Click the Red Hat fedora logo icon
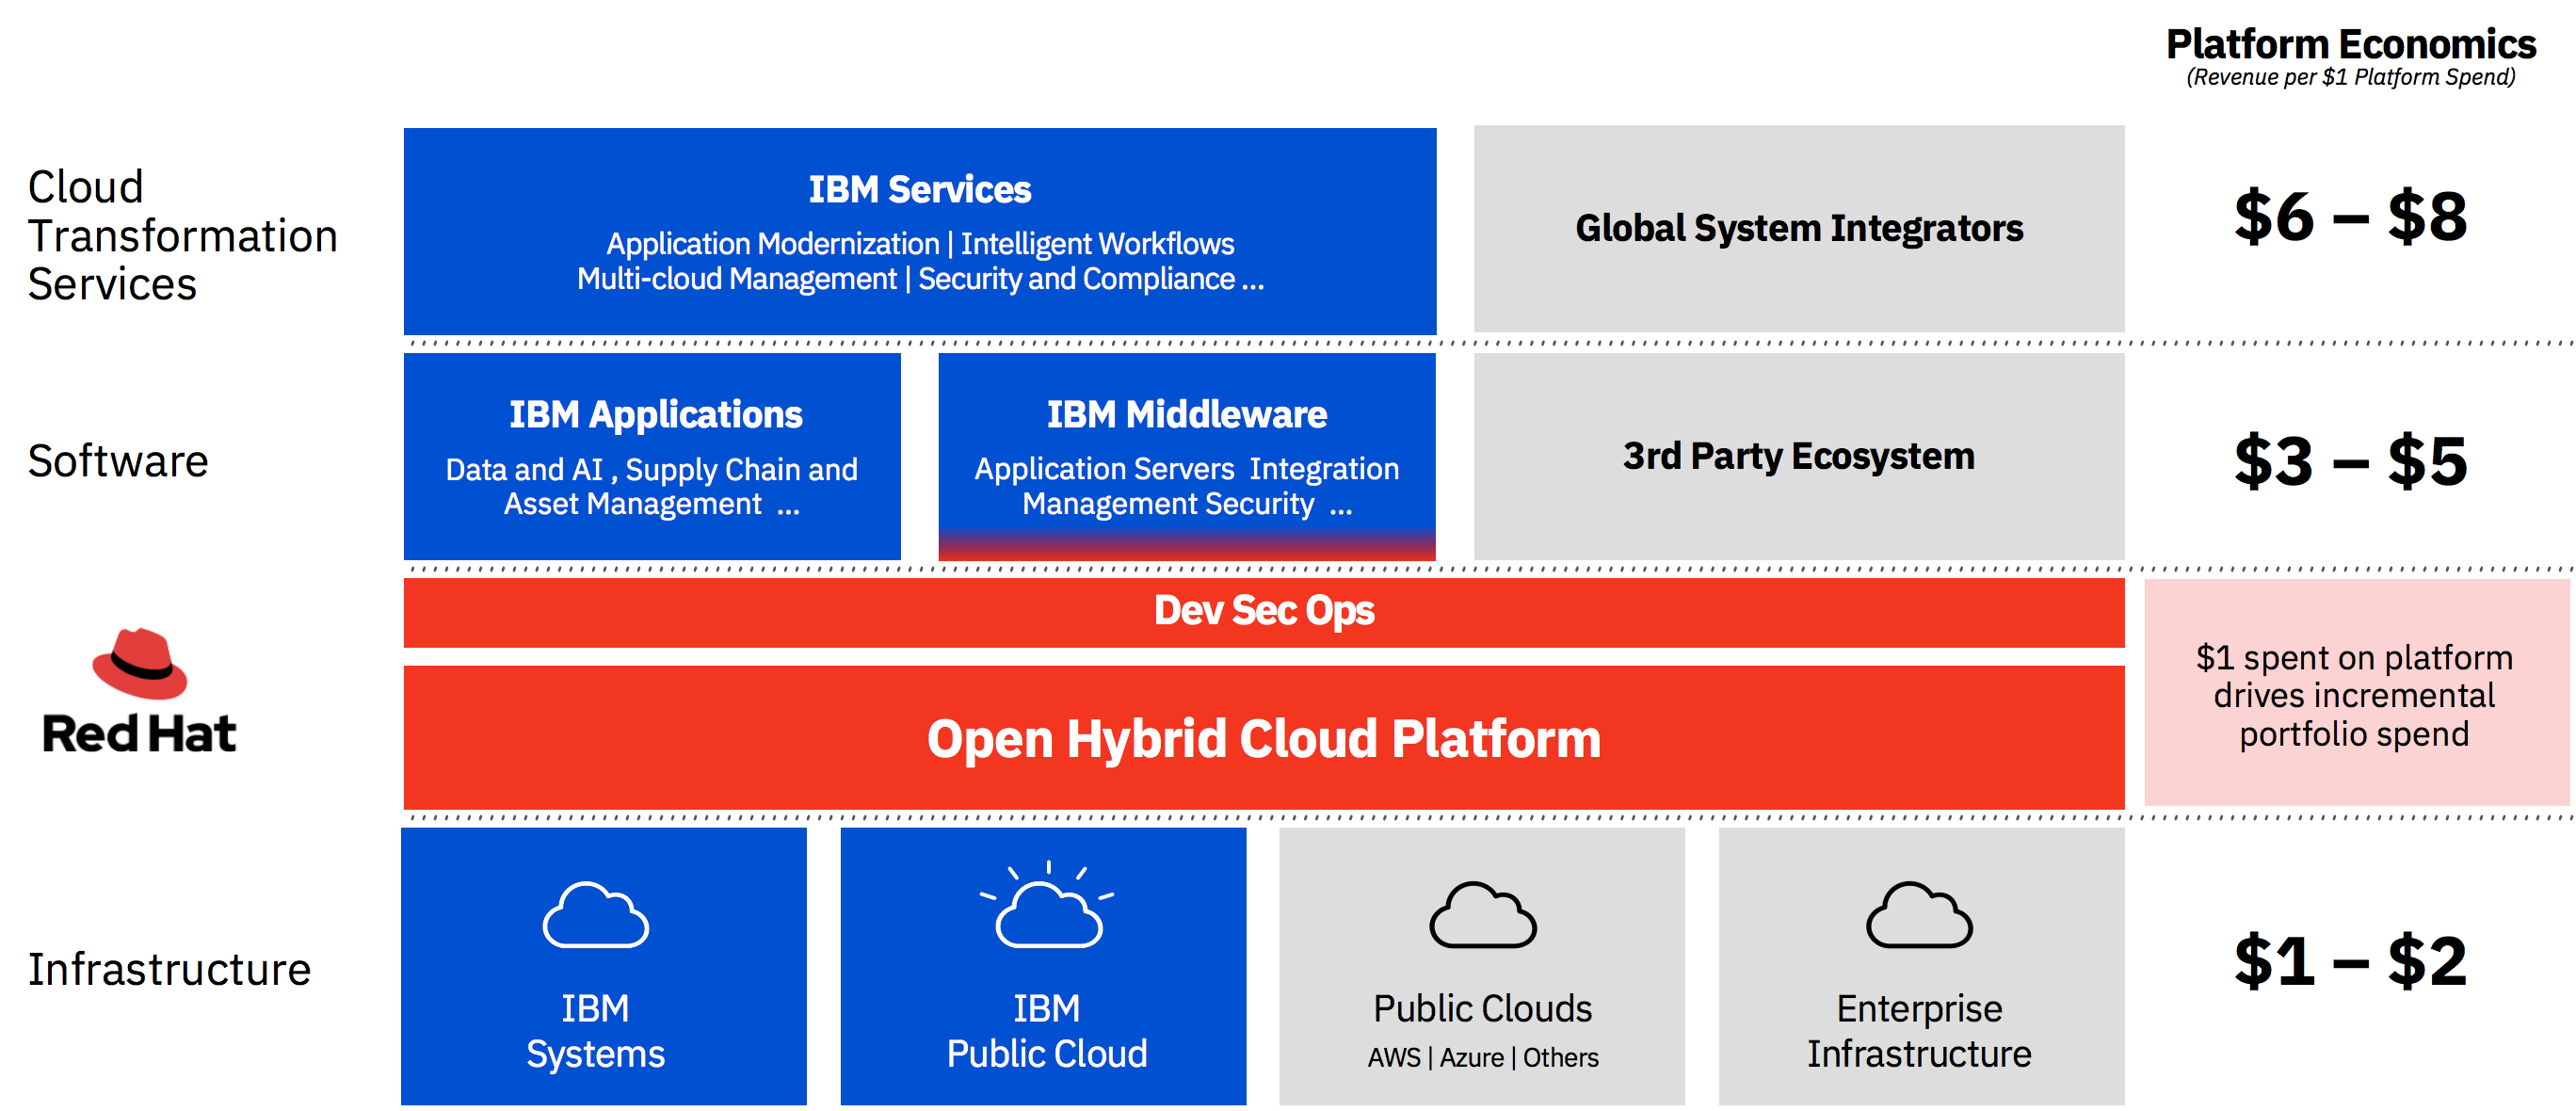The width and height of the screenshot is (2576, 1111). point(139,663)
